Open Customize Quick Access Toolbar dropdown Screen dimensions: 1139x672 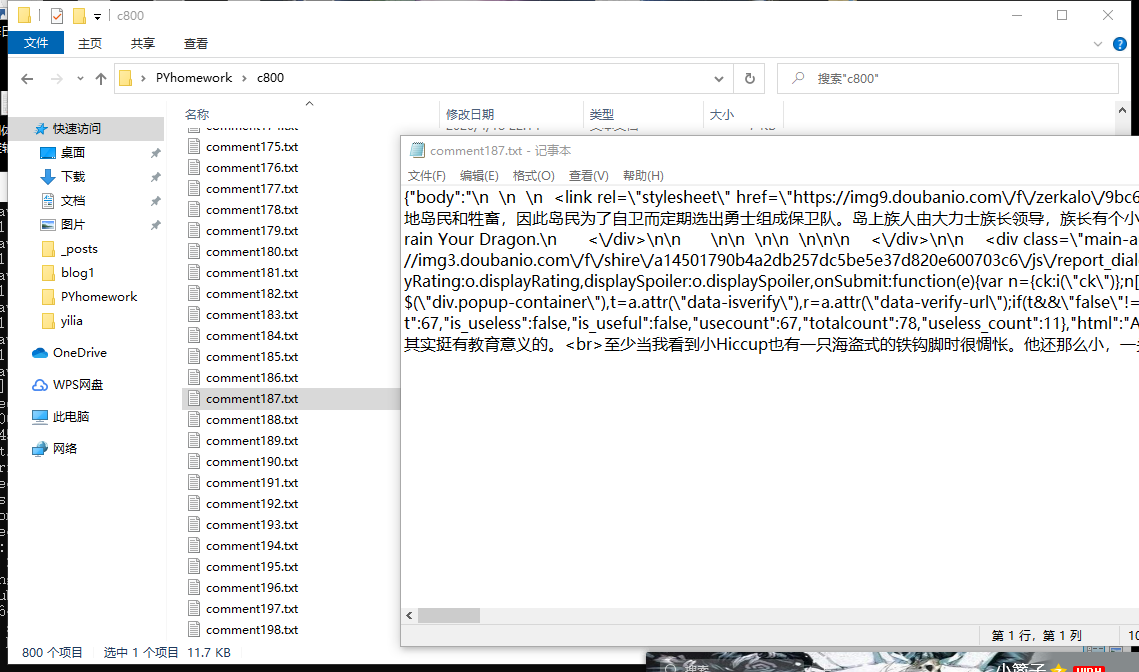click(x=97, y=16)
